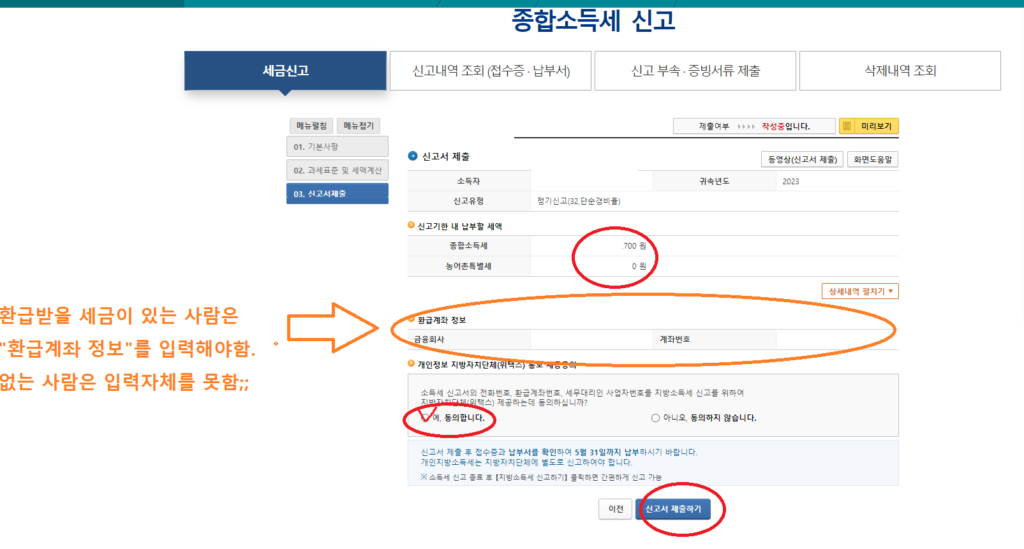
Task: Click the 금융회사 value field
Action: click(x=592, y=339)
